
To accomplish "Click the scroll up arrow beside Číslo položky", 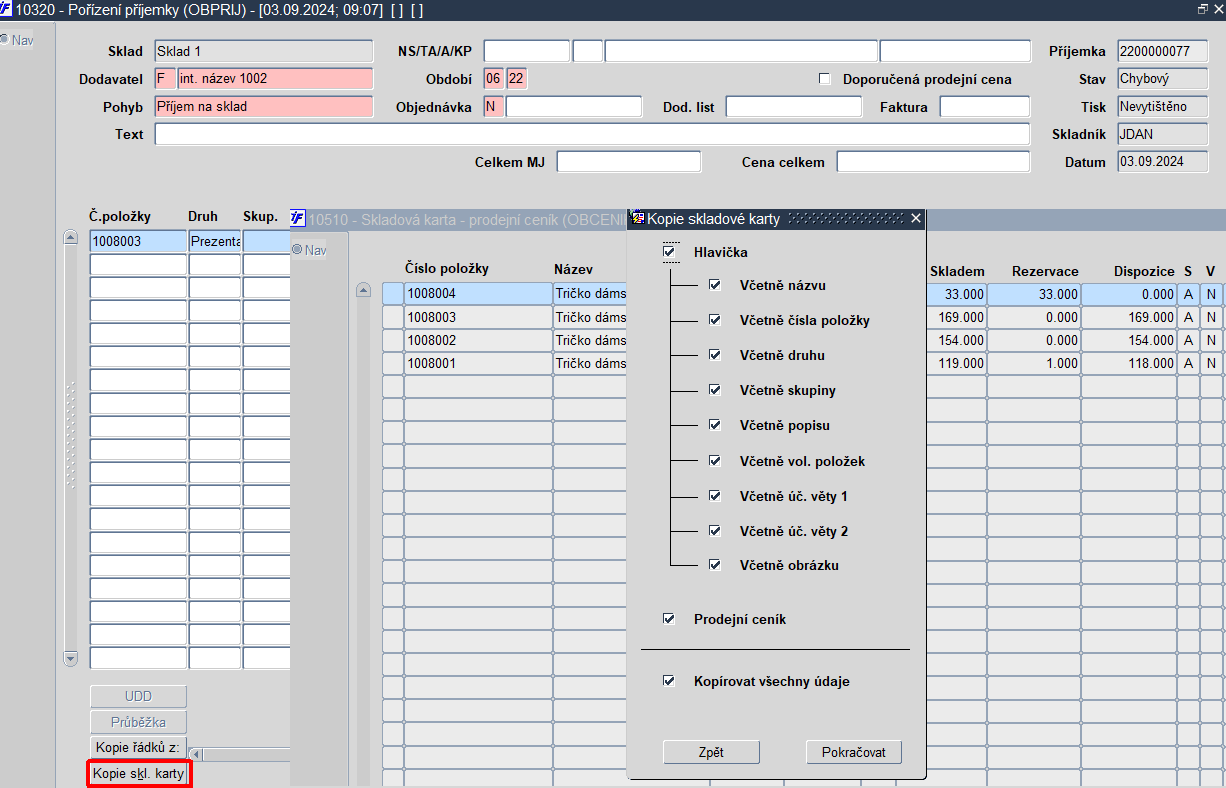I will point(364,291).
